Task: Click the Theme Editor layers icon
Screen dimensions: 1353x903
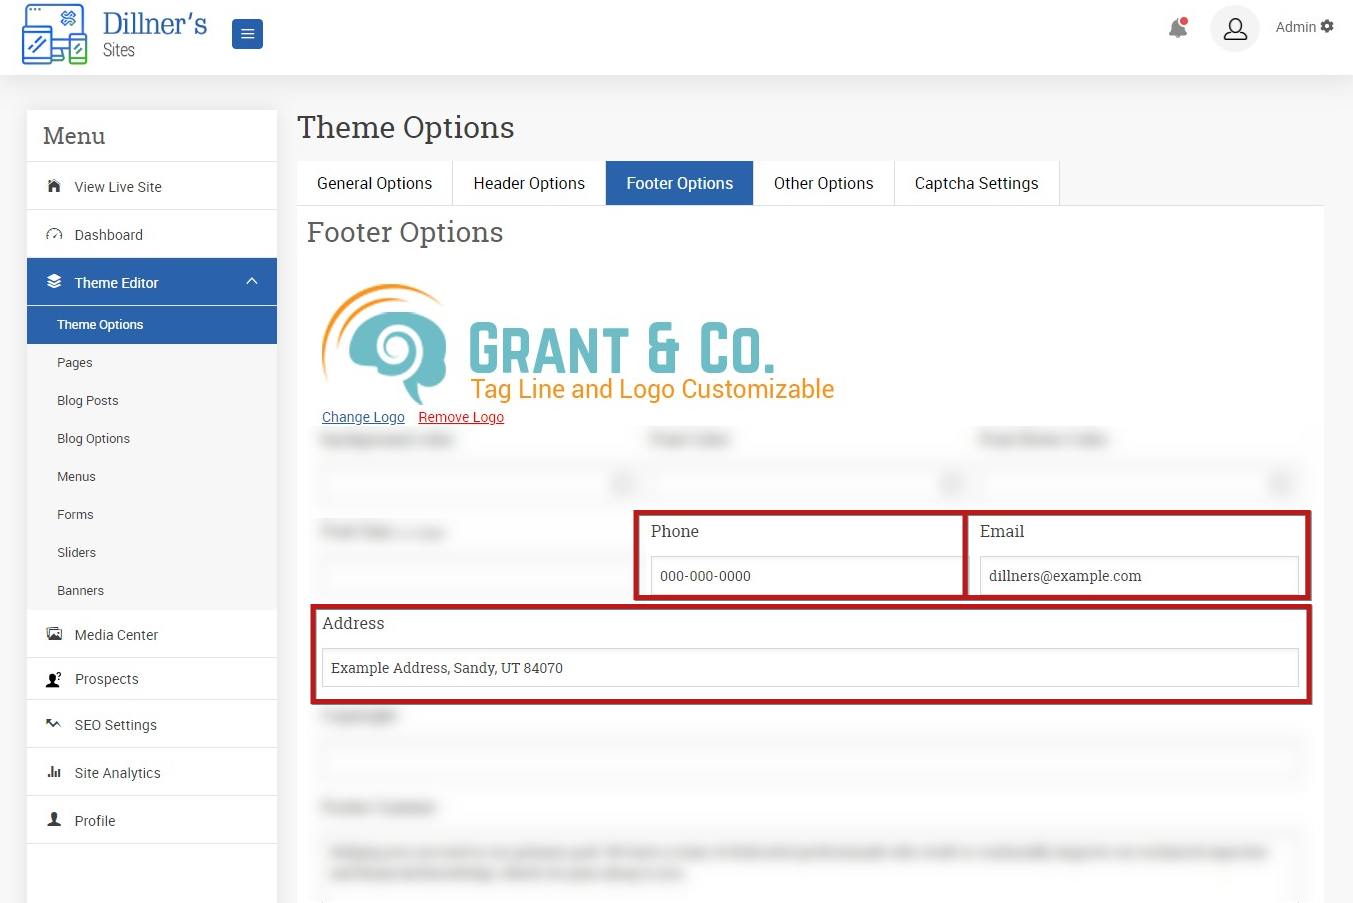Action: [54, 282]
